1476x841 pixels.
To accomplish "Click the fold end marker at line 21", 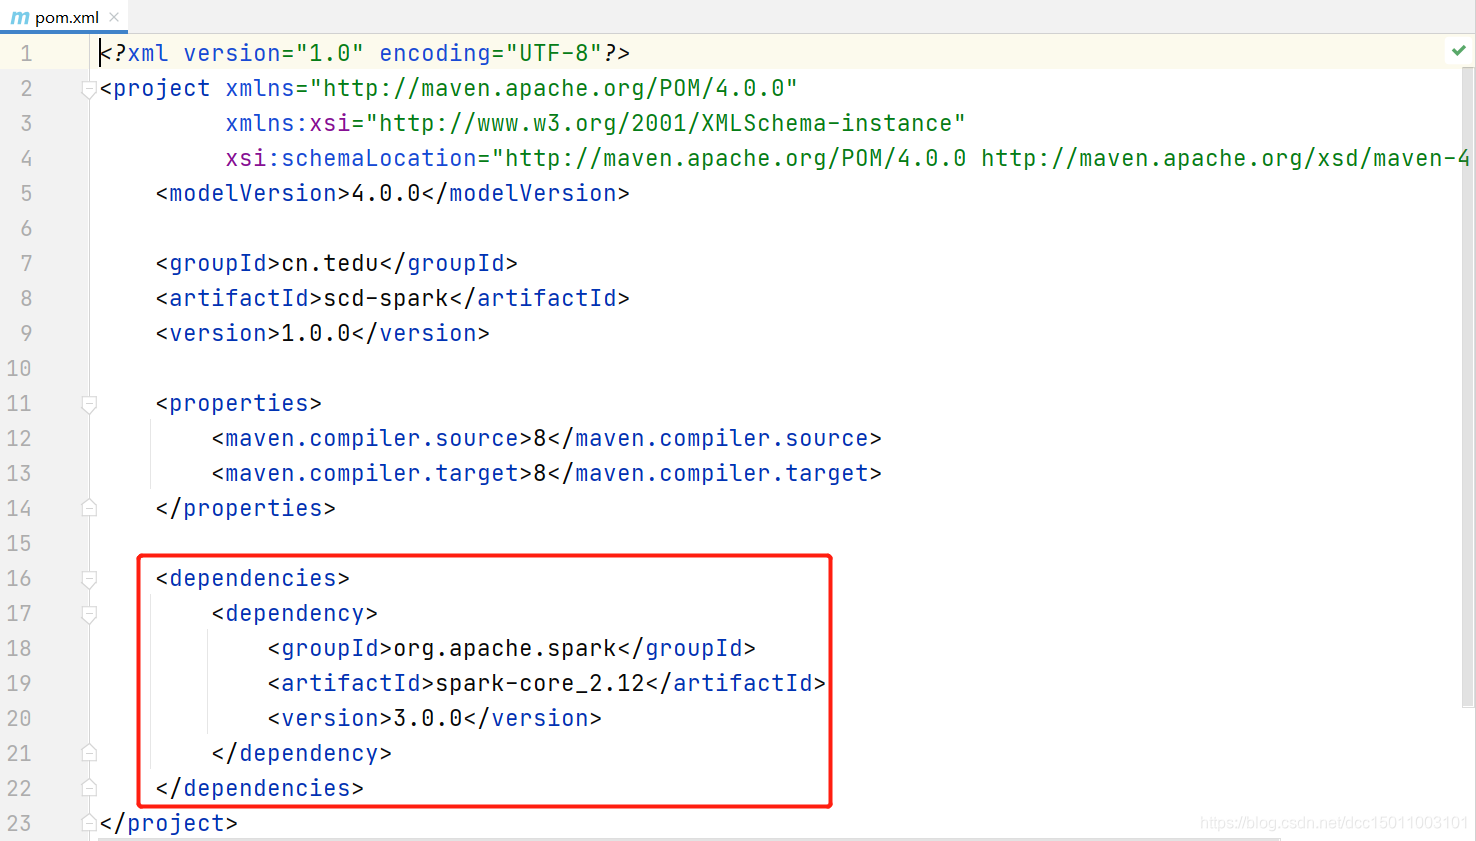I will [x=89, y=753].
